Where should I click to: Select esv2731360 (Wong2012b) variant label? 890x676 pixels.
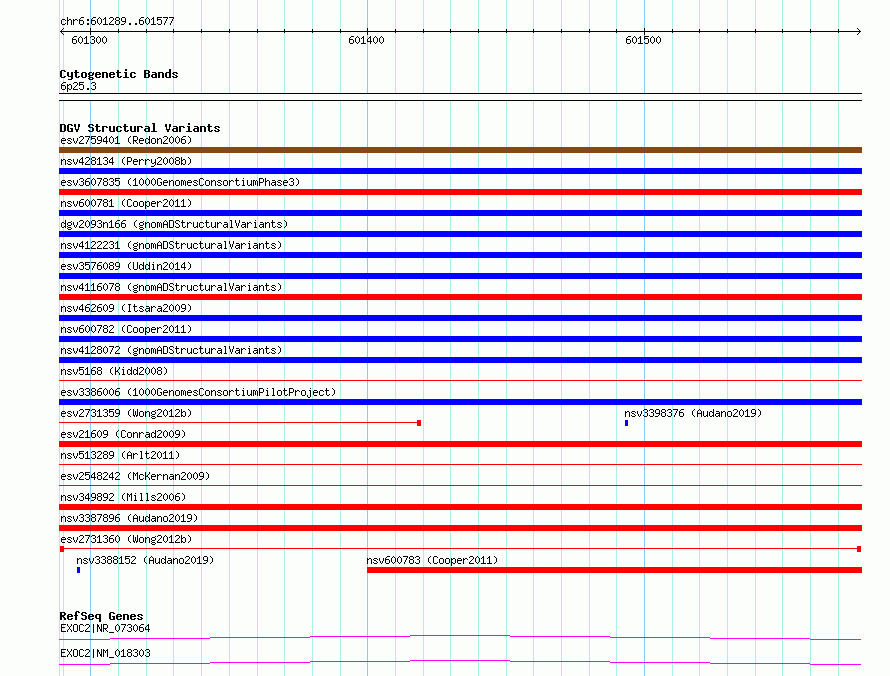click(x=126, y=539)
